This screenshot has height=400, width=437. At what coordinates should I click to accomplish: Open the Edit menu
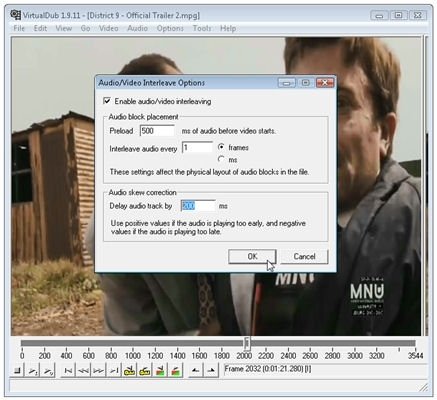[x=40, y=28]
